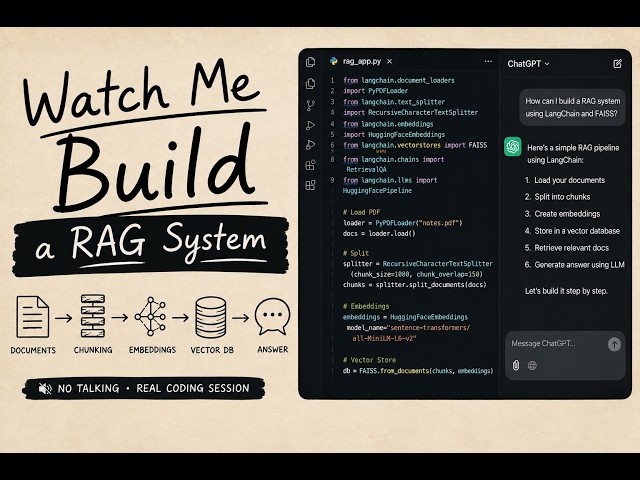The image size is (640, 480).
Task: Click the Documents page icon
Action: pos(33,317)
